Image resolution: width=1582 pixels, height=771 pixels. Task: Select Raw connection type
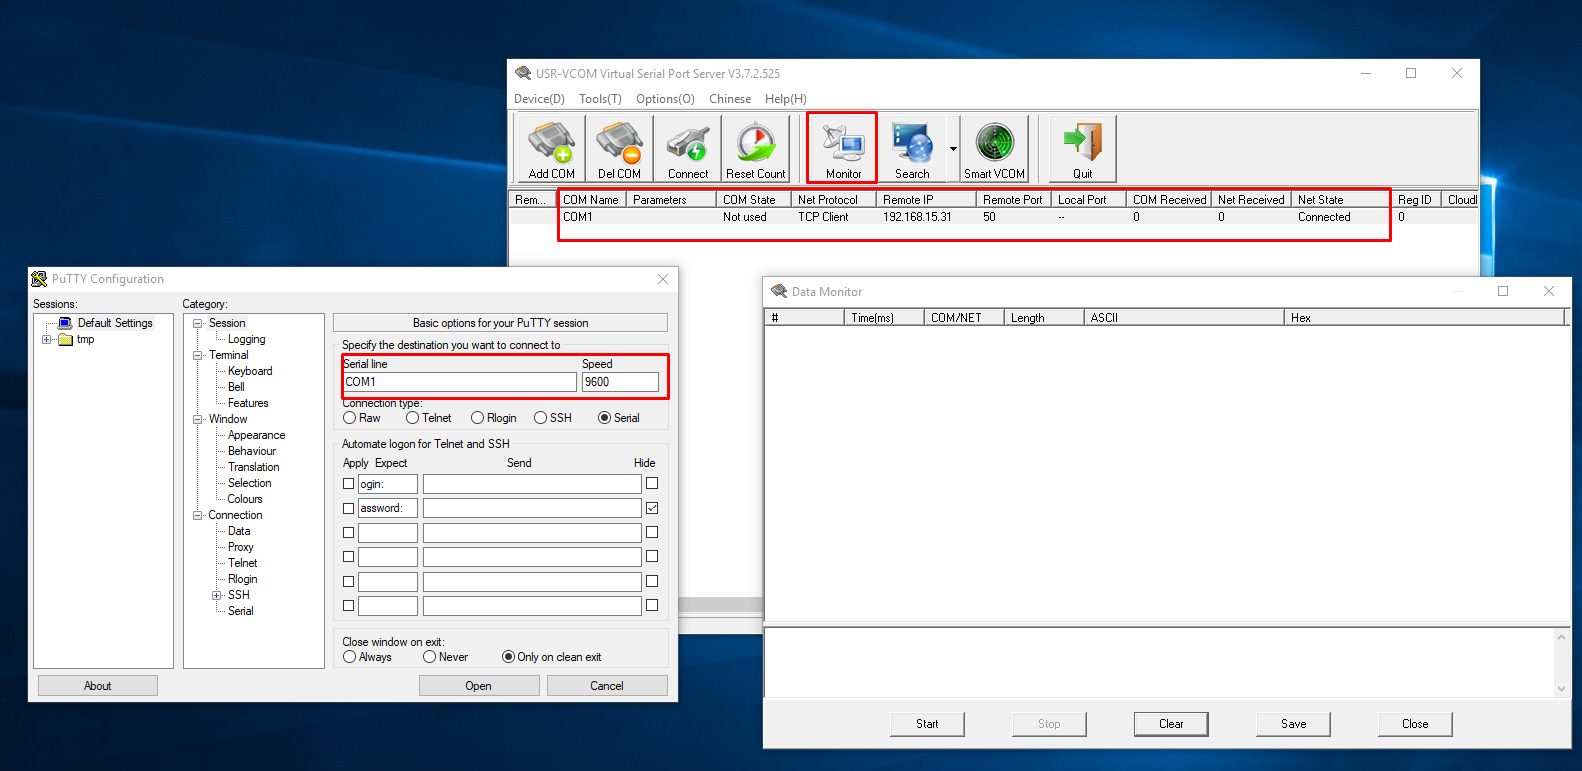(x=350, y=418)
